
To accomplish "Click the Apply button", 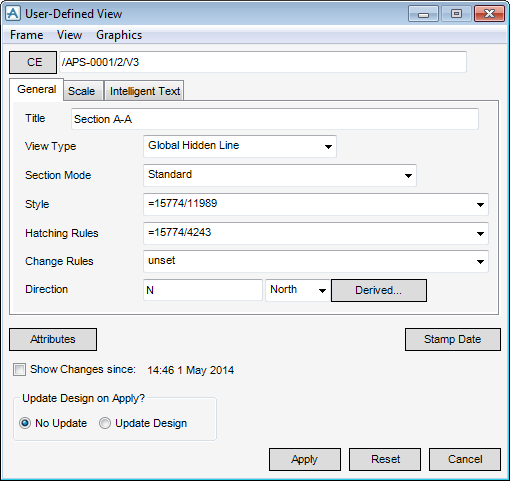I will (305, 459).
